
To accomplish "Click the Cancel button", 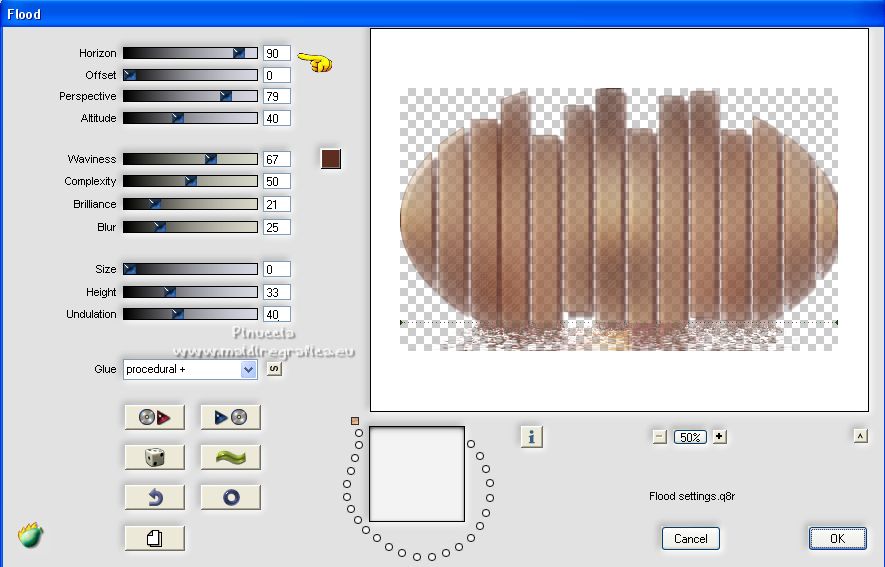I will (690, 538).
